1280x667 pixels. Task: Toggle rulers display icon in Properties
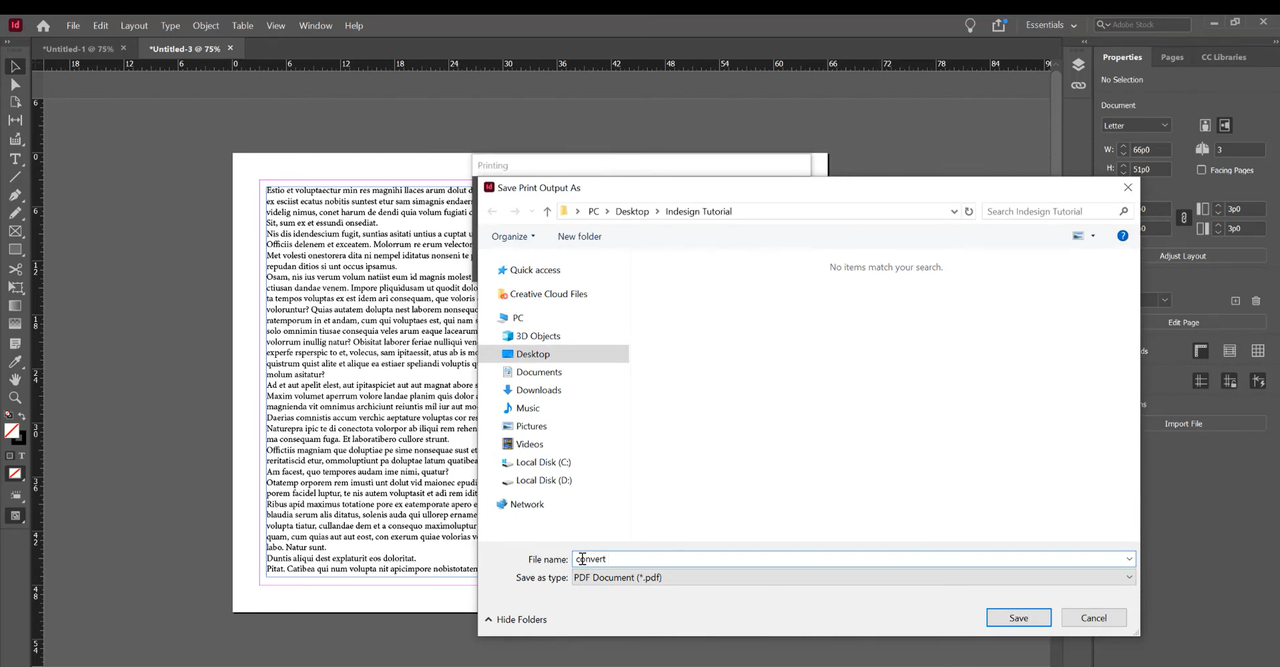pos(1201,351)
